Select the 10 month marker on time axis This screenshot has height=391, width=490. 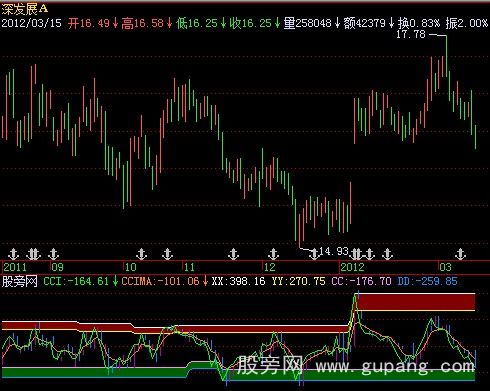tap(131, 267)
